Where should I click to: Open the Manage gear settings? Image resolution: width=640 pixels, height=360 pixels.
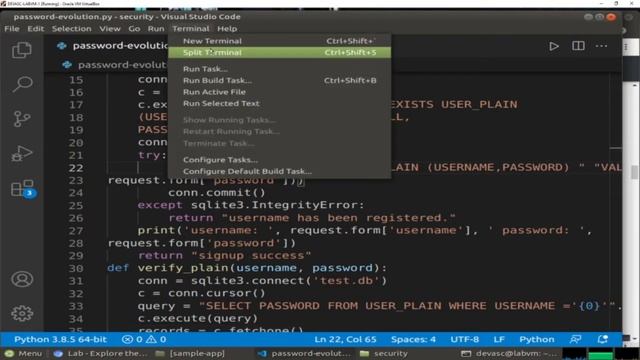(22, 313)
